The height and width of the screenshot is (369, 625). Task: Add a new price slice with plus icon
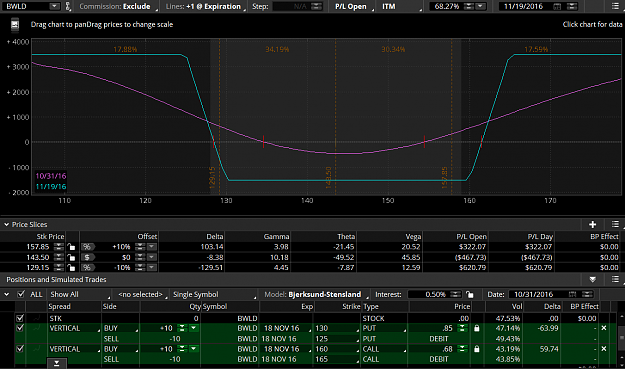[x=593, y=224]
